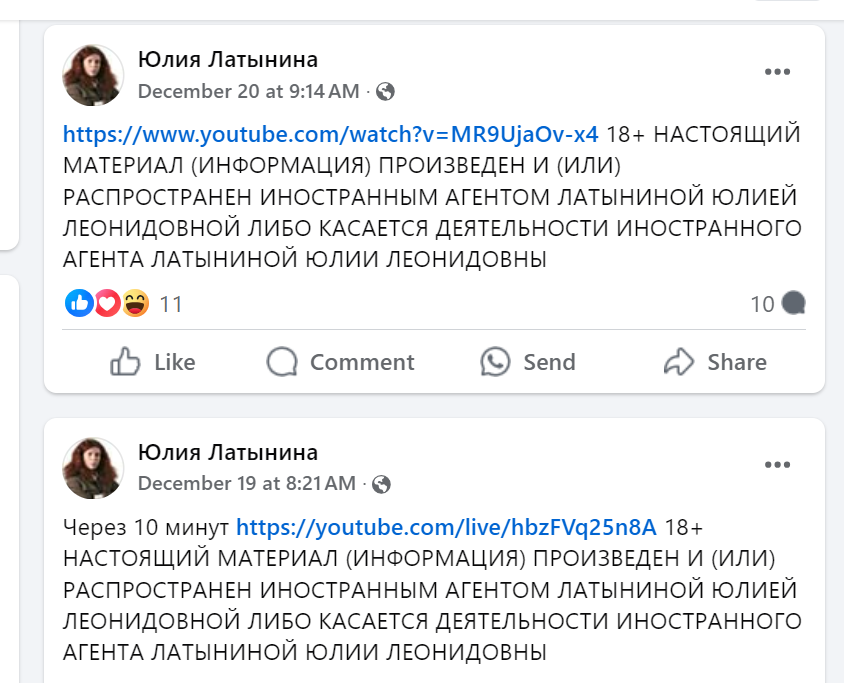The width and height of the screenshot is (844, 683).
Task: Open the December 20 at 9:14 AM timestamp
Action: click(x=248, y=91)
